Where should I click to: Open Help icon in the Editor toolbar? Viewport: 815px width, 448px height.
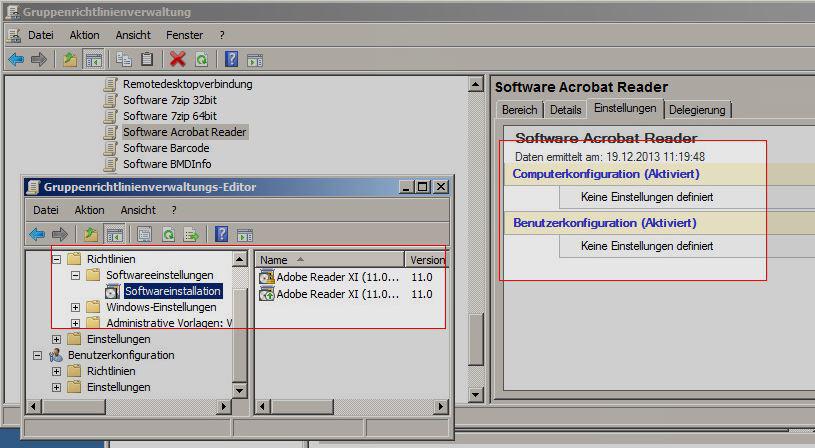pyautogui.click(x=221, y=234)
